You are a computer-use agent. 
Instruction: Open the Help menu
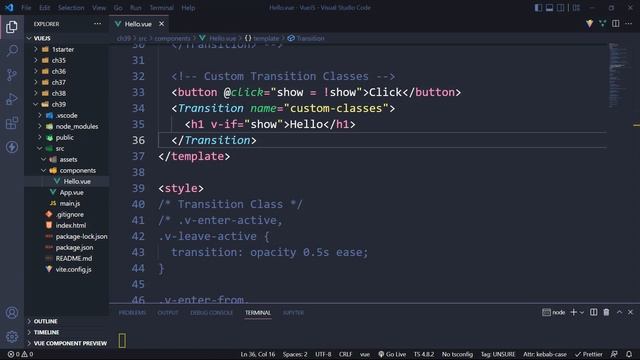(x=188, y=8)
